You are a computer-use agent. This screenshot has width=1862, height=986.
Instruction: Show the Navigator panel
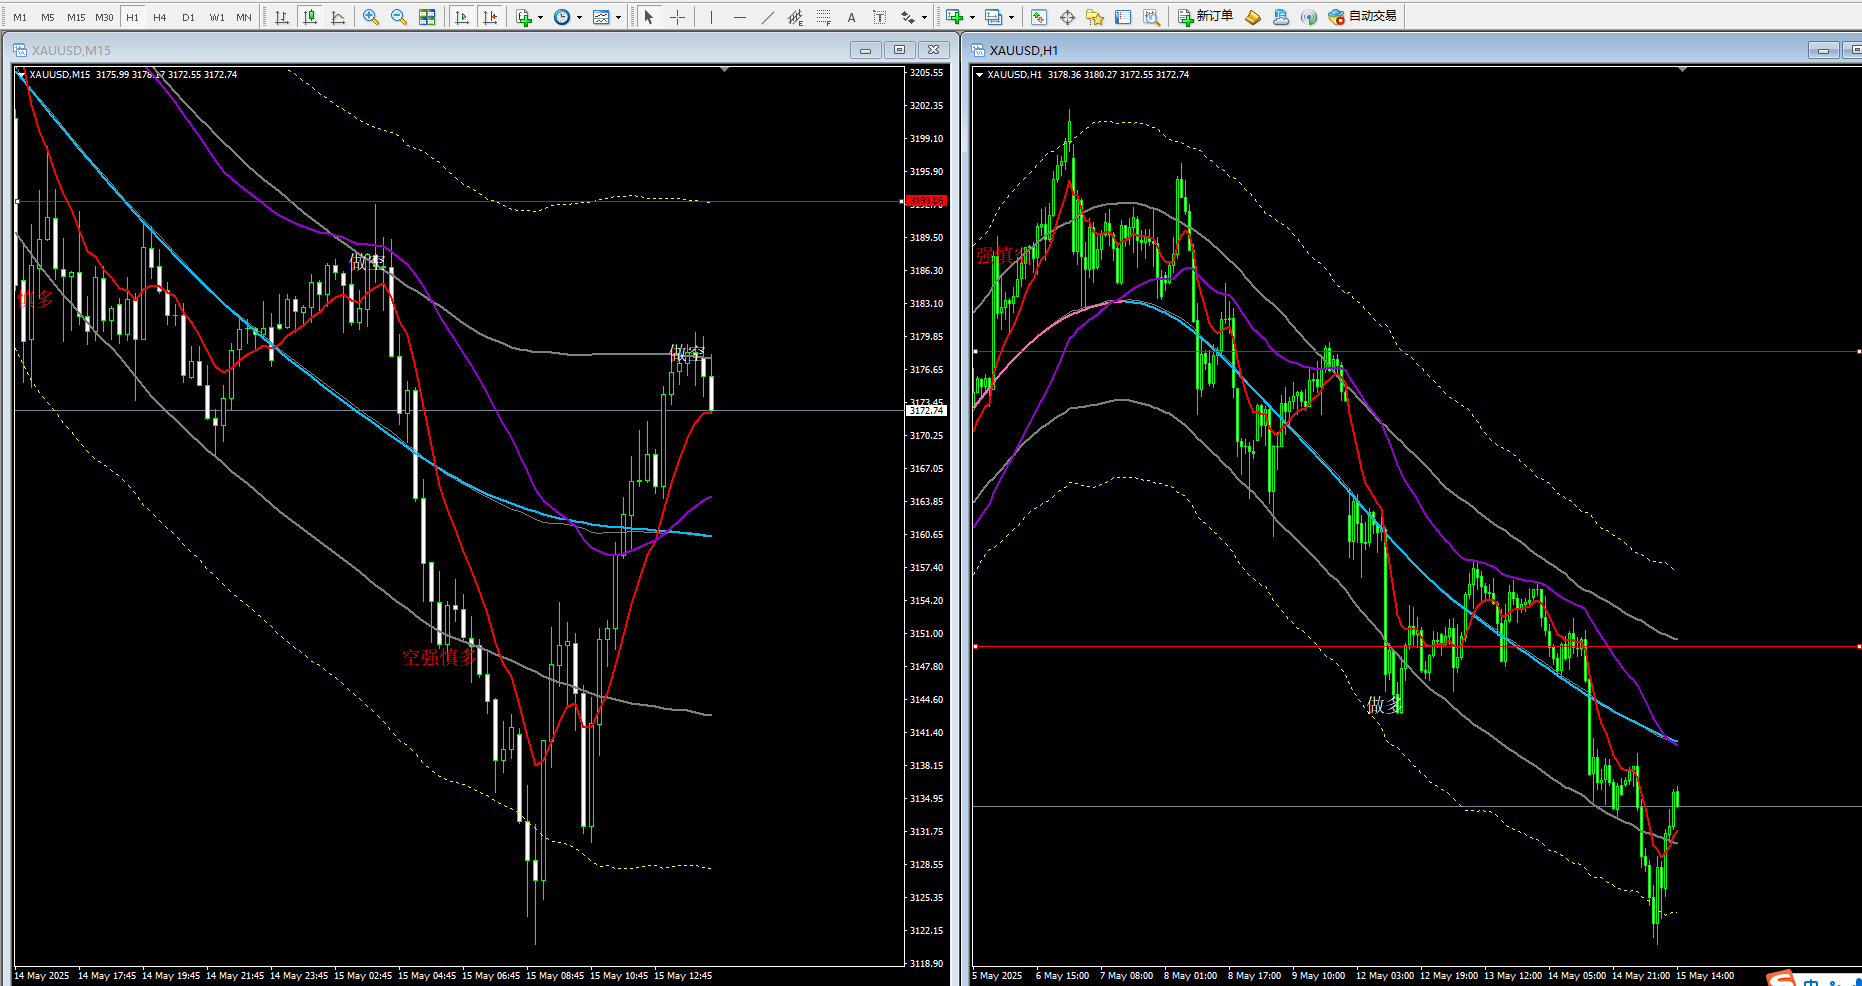pos(1095,17)
